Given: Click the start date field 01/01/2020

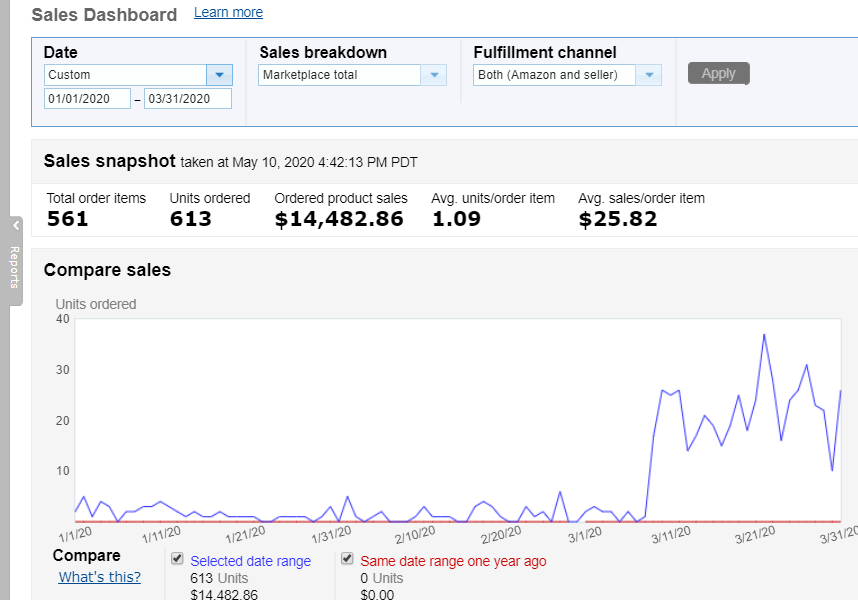Looking at the screenshot, I should point(87,99).
